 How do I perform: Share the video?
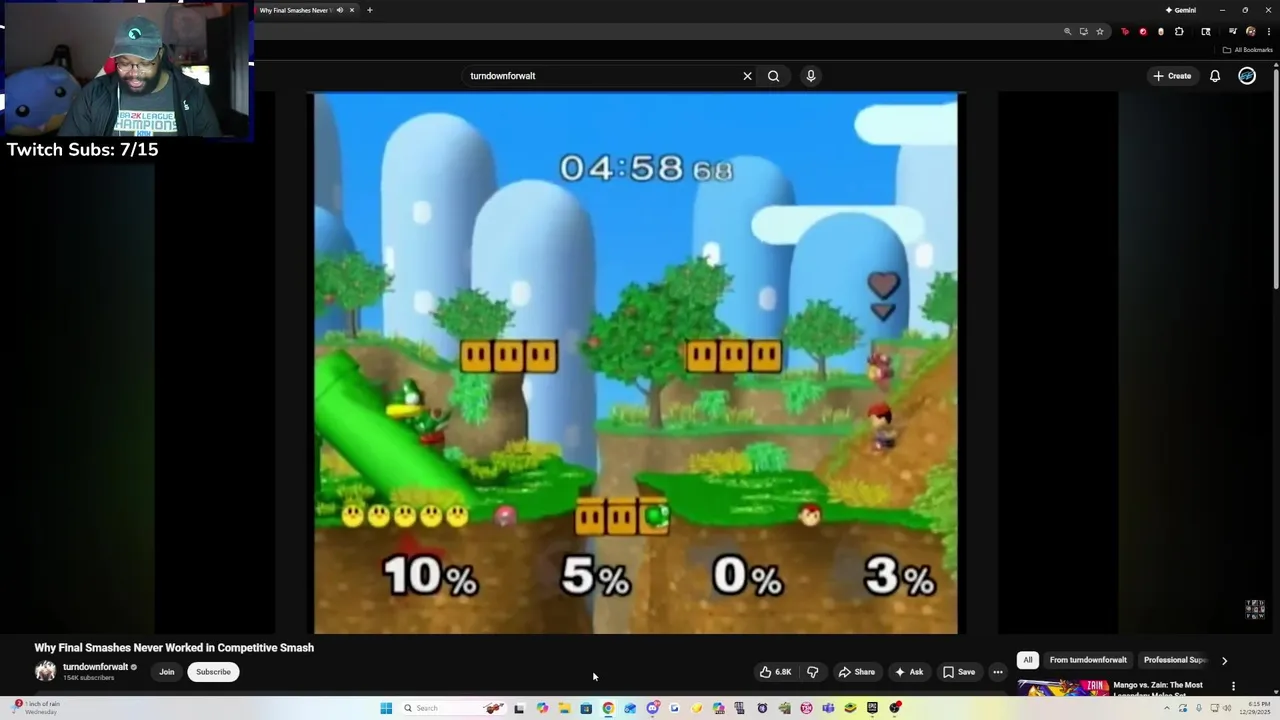tap(857, 672)
